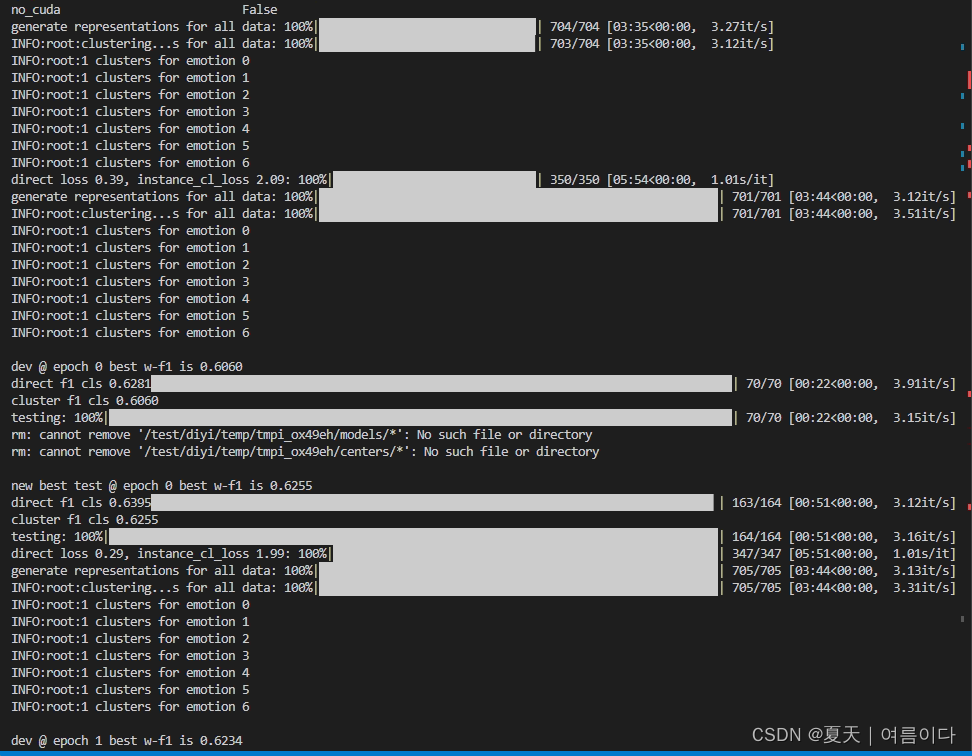Click the "False" value beside no_cuda
The image size is (972, 756).
260,10
